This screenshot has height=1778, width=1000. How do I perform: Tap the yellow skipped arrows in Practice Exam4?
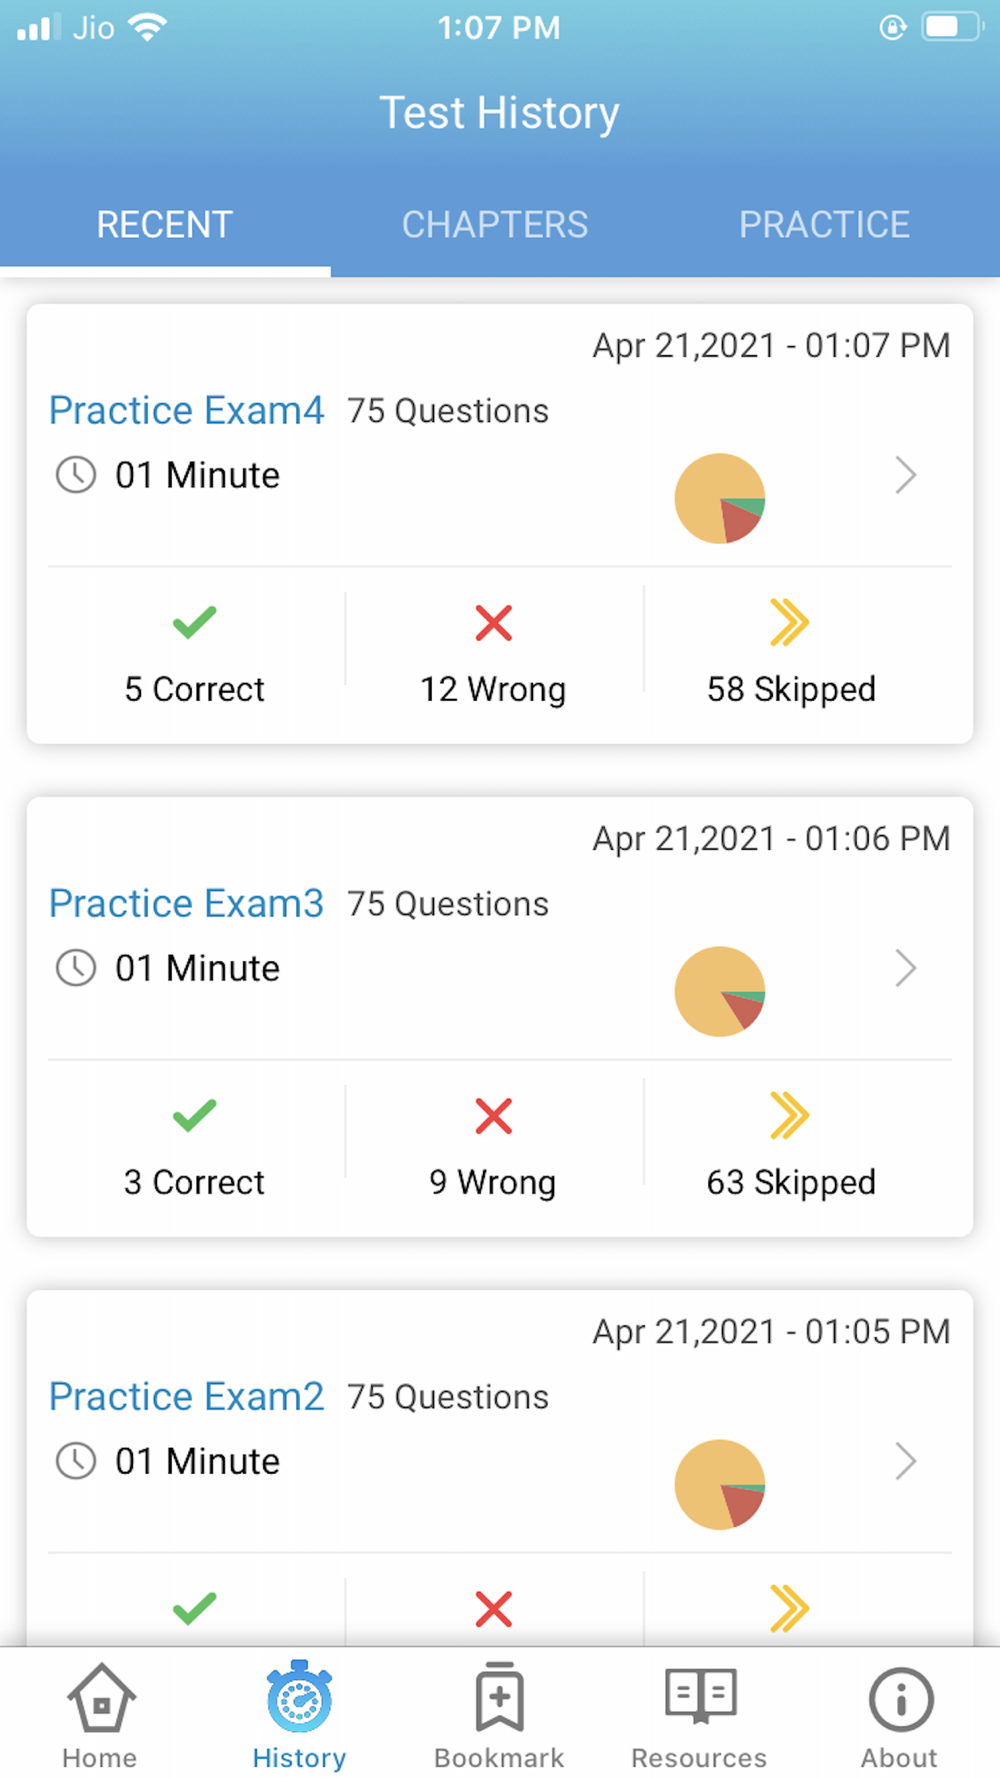pyautogui.click(x=789, y=622)
